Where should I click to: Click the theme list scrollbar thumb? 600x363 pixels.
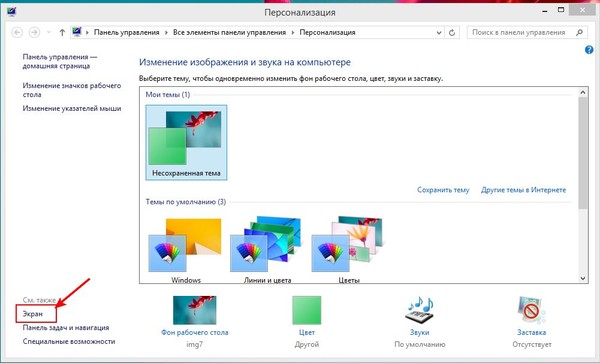point(583,153)
